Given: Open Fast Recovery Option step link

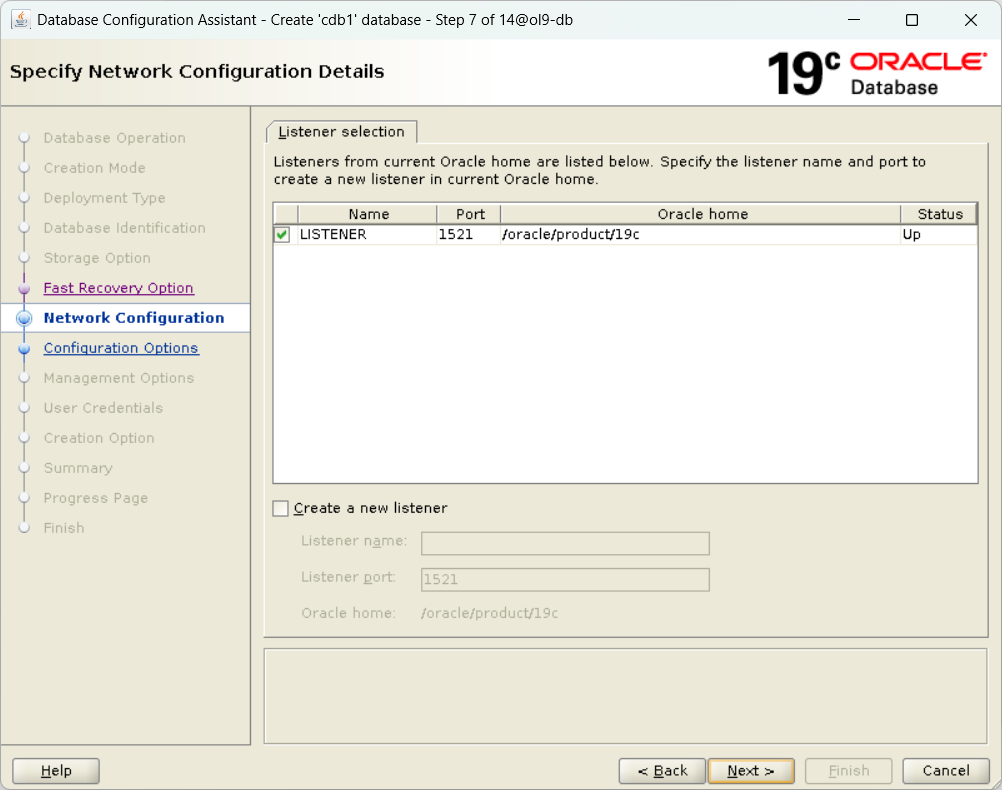Looking at the screenshot, I should [x=118, y=288].
